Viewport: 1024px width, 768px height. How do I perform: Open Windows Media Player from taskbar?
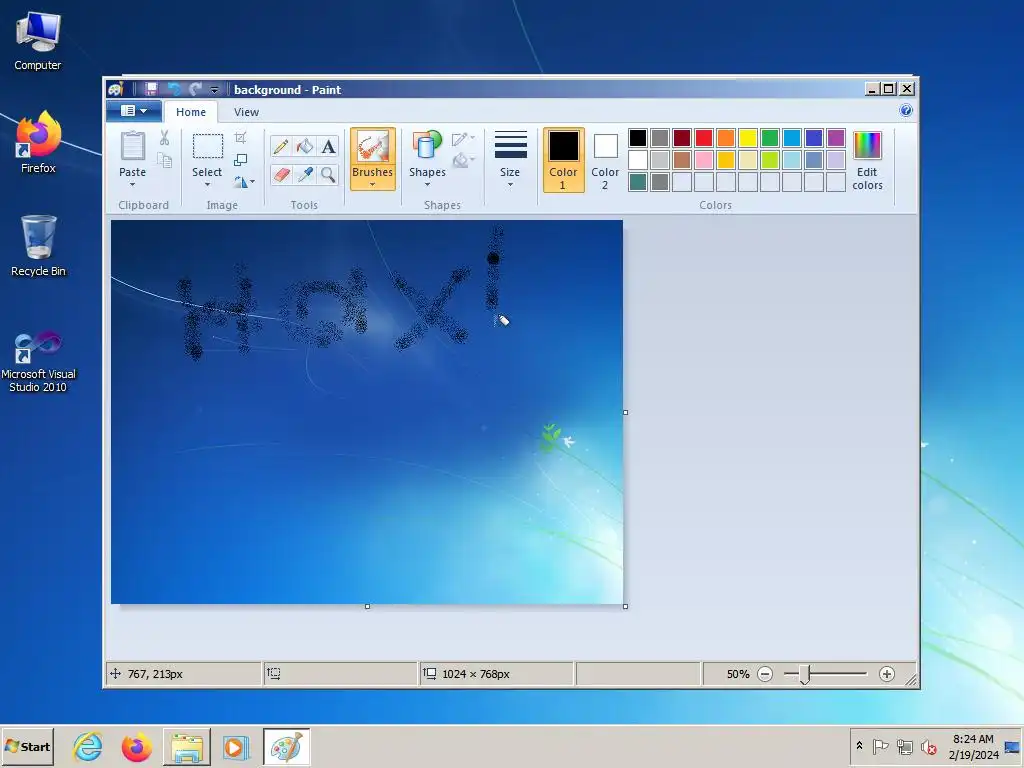(235, 747)
